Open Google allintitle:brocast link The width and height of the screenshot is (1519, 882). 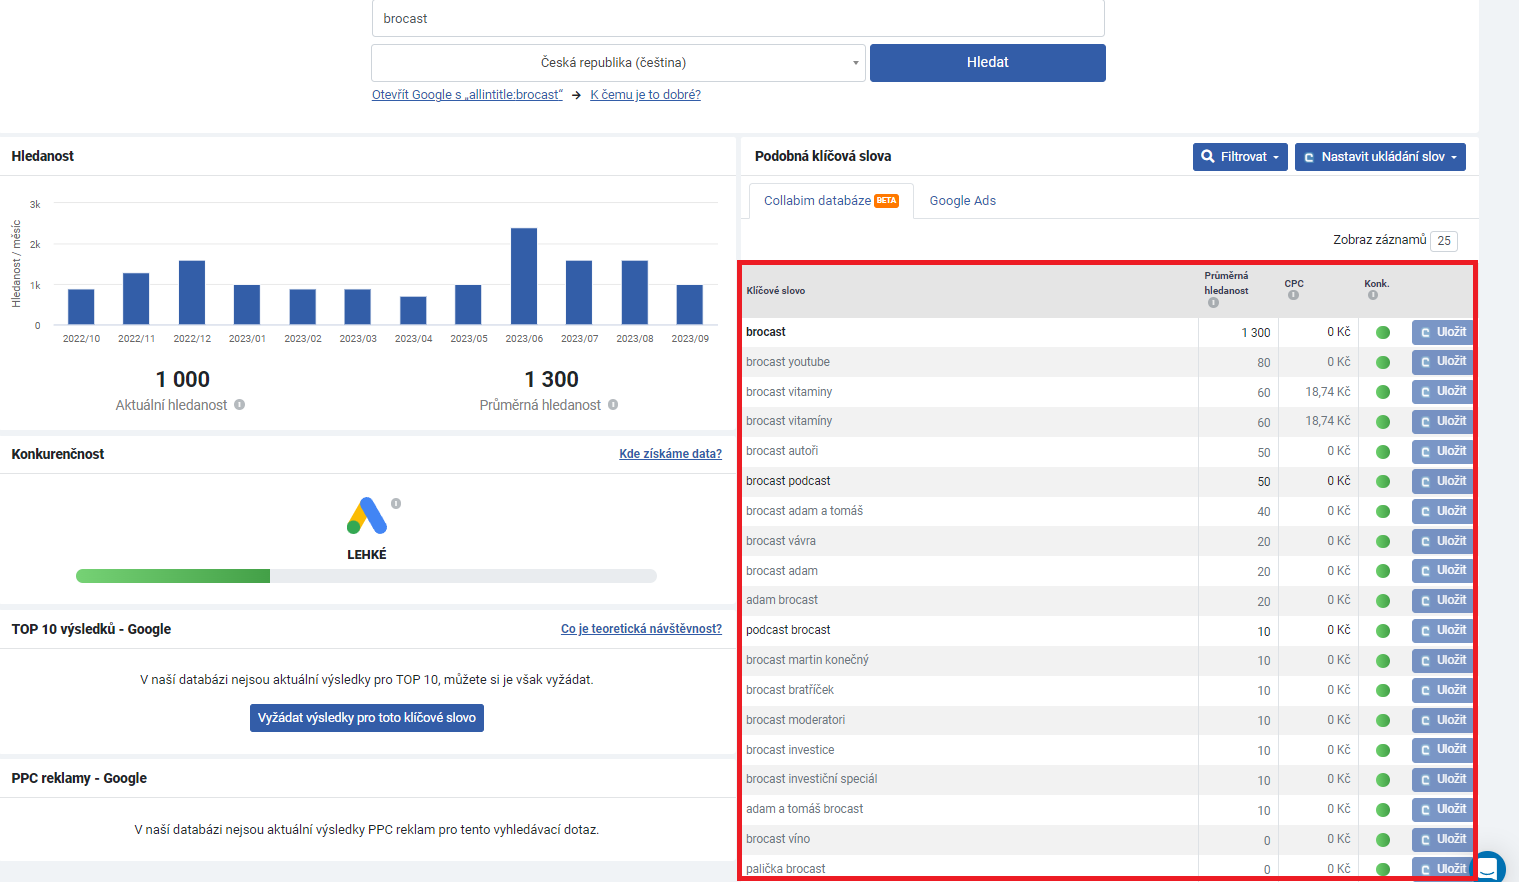(467, 95)
